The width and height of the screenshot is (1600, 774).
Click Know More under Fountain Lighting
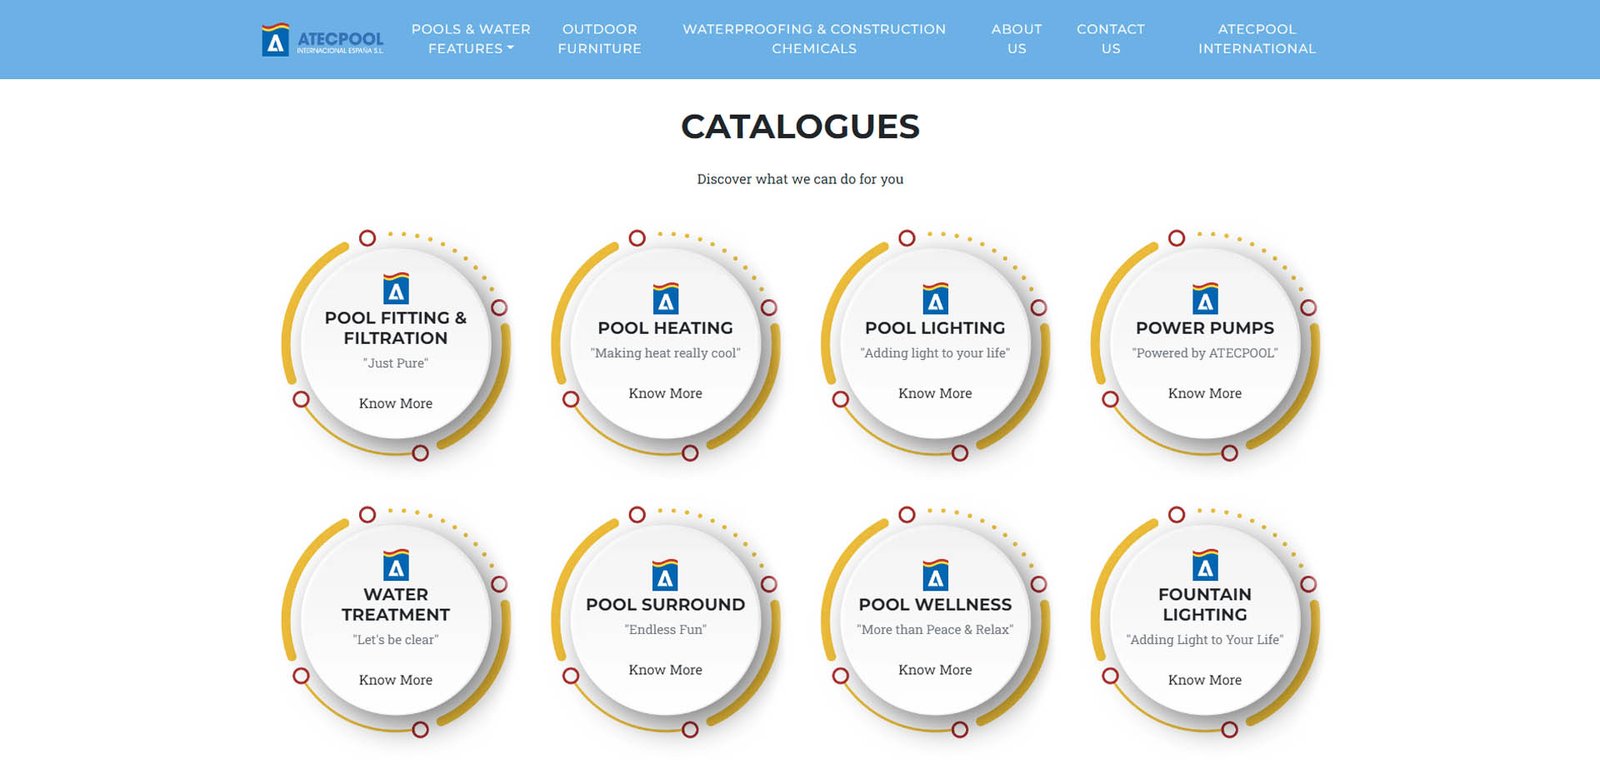[x=1205, y=679]
